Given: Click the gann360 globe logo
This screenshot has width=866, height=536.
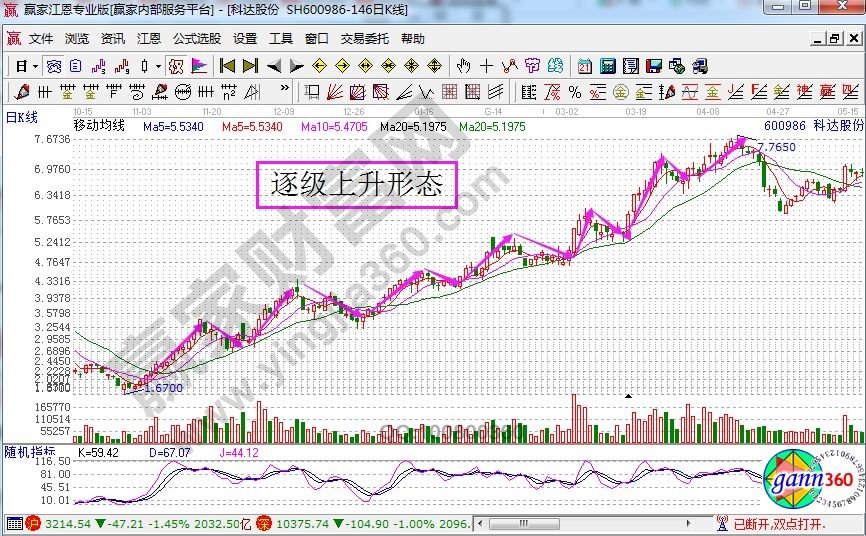Looking at the screenshot, I should [x=808, y=484].
